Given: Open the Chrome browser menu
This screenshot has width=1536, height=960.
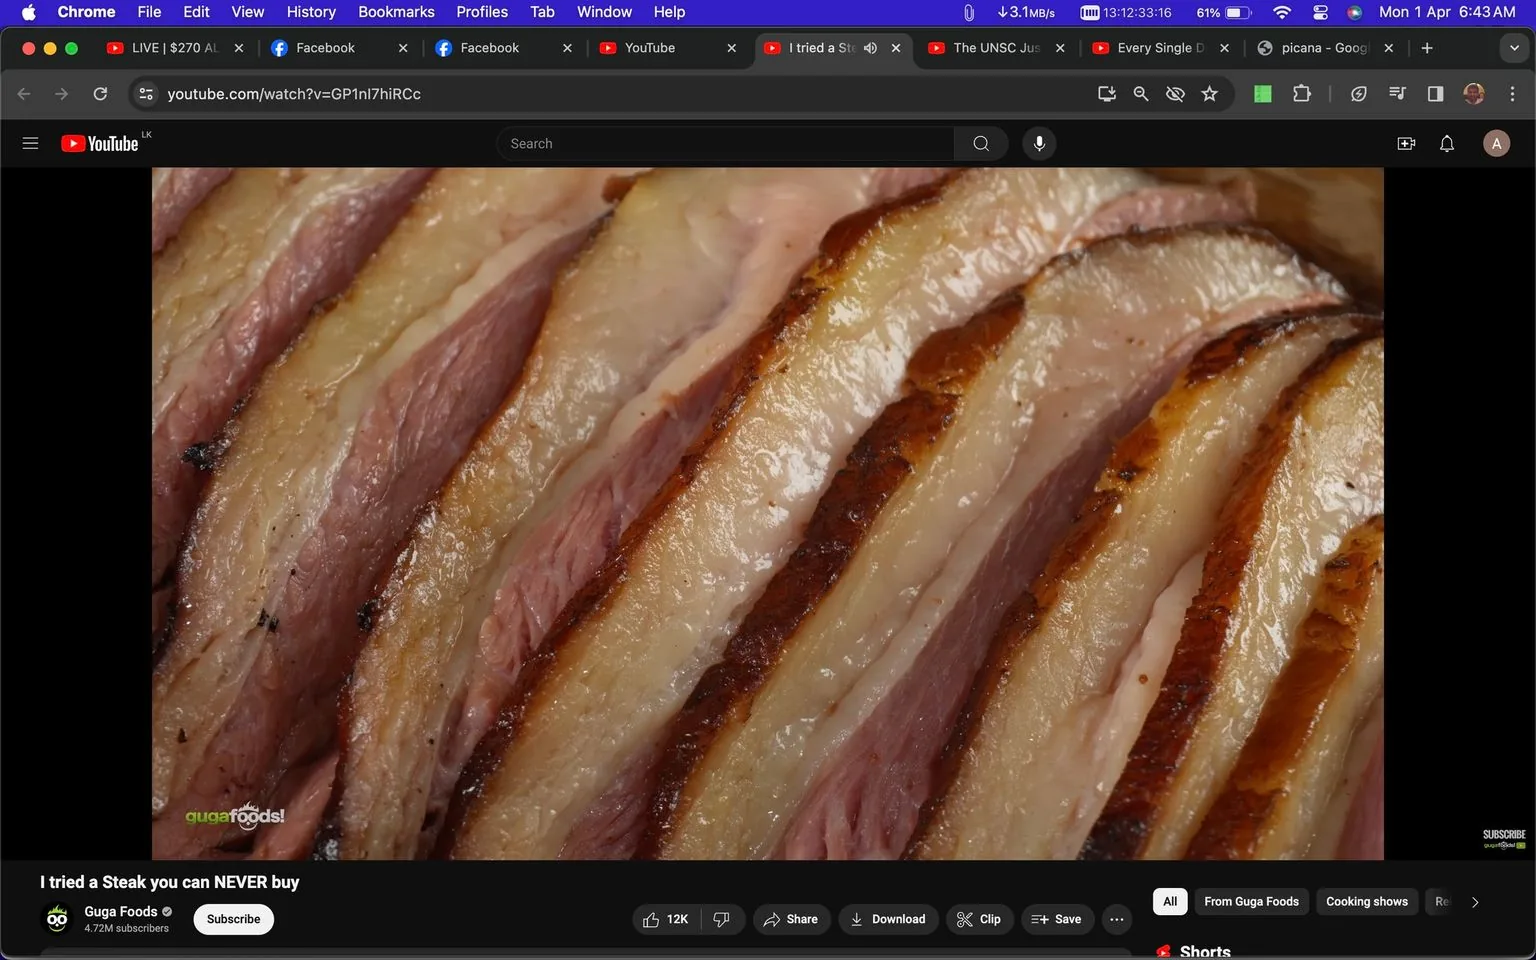Looking at the screenshot, I should coord(1513,93).
